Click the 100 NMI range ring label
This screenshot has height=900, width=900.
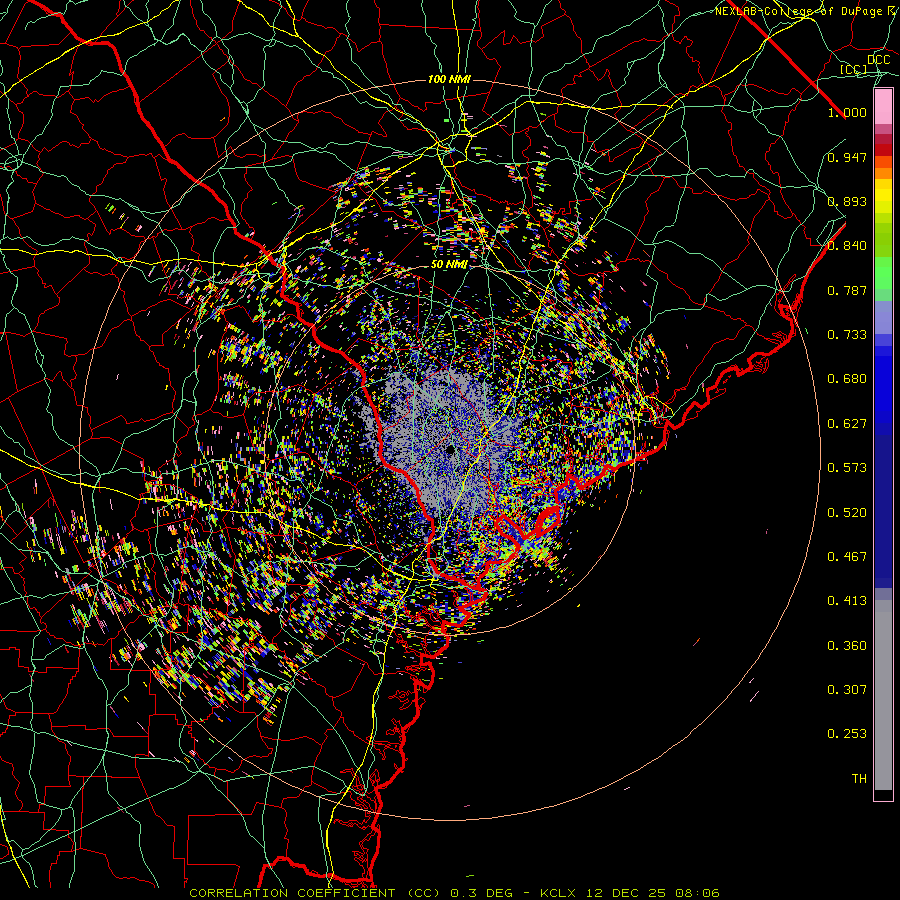(449, 79)
